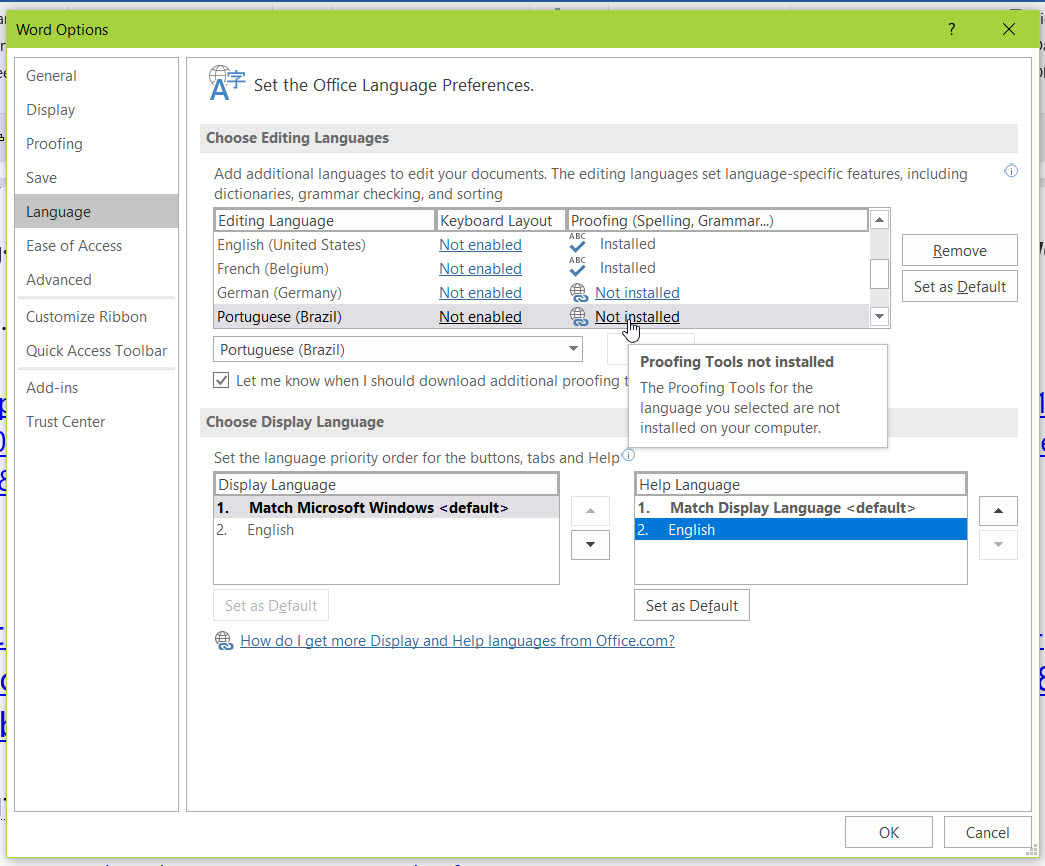
Task: Switch to the Proofing category
Action: tap(97, 144)
